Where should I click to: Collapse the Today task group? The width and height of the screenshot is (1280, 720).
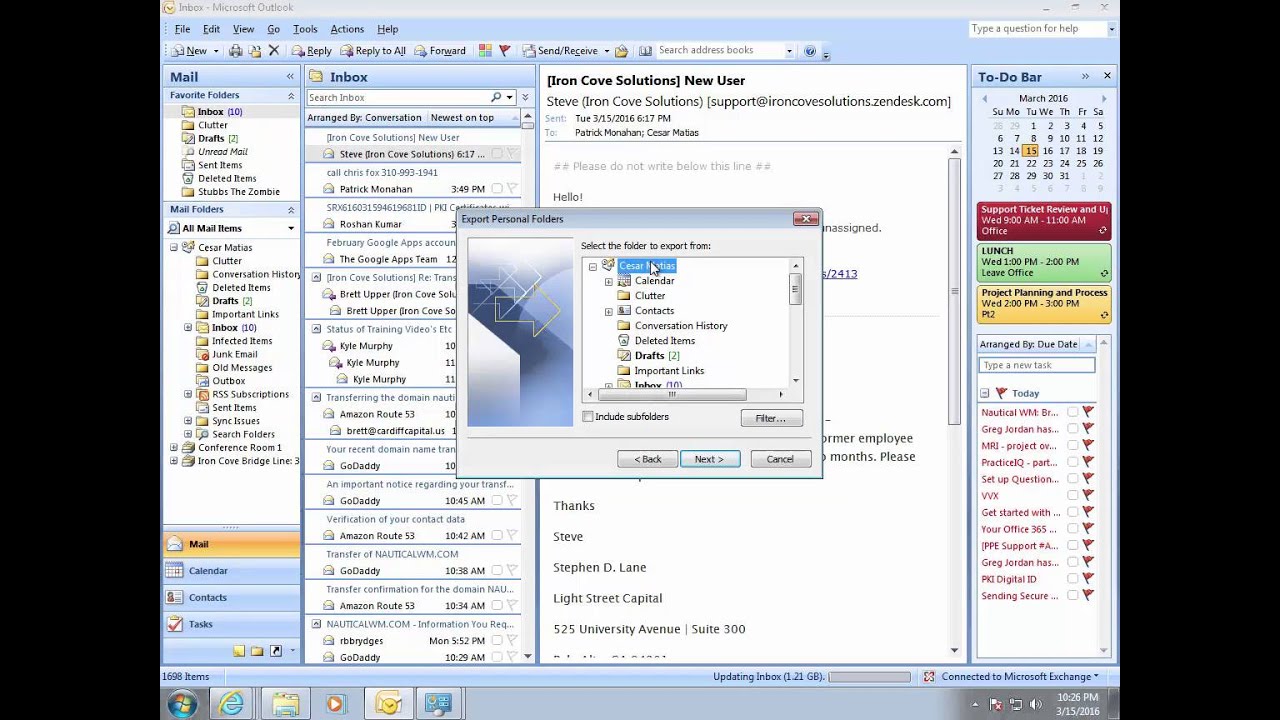pyautogui.click(x=984, y=394)
